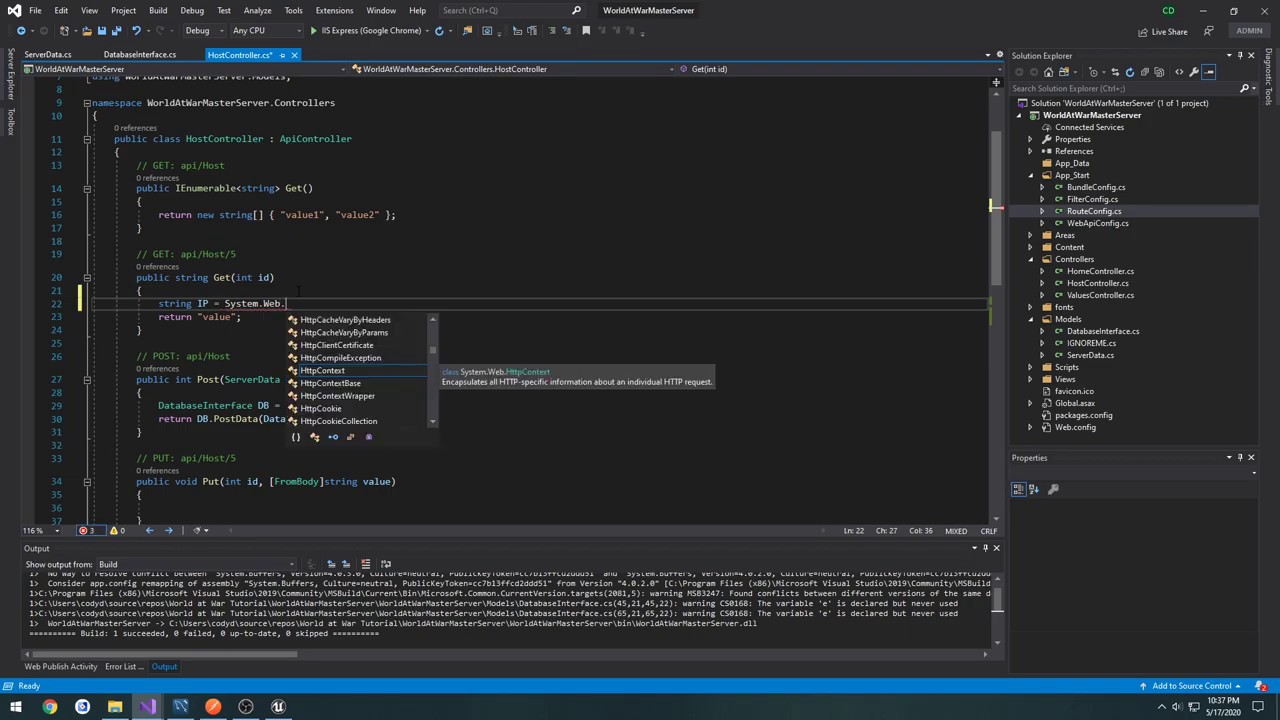Screen dimensions: 1280x720
Task: Expand the Areas folder node
Action: tap(1031, 235)
